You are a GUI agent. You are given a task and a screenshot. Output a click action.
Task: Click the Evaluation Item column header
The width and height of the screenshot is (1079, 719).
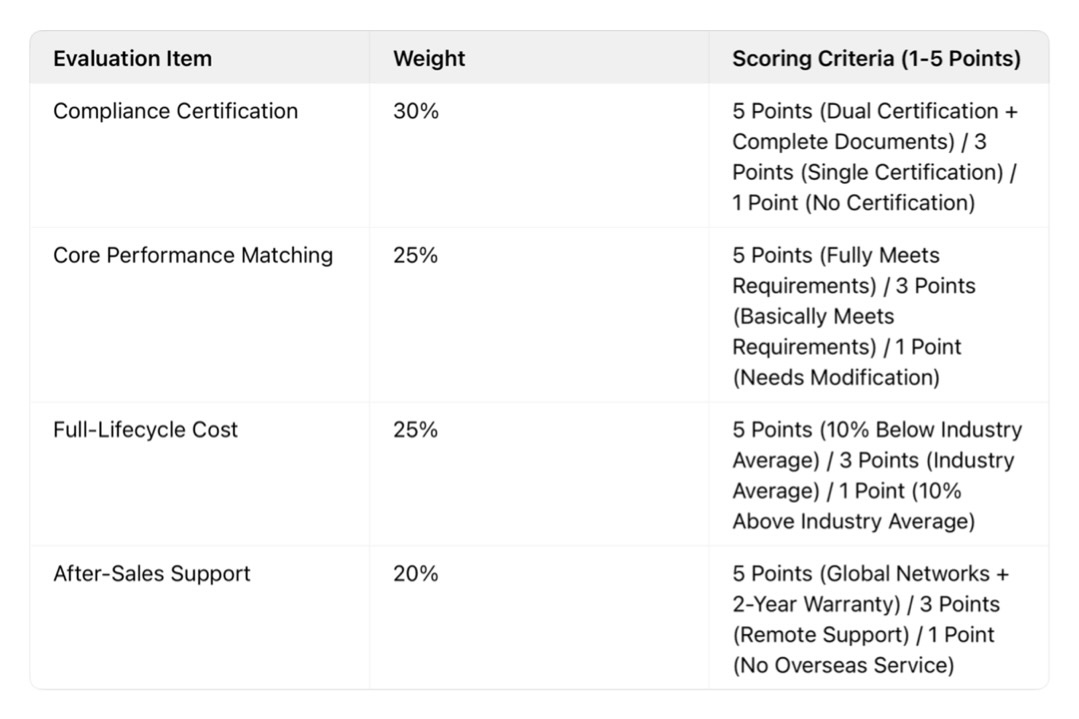132,59
